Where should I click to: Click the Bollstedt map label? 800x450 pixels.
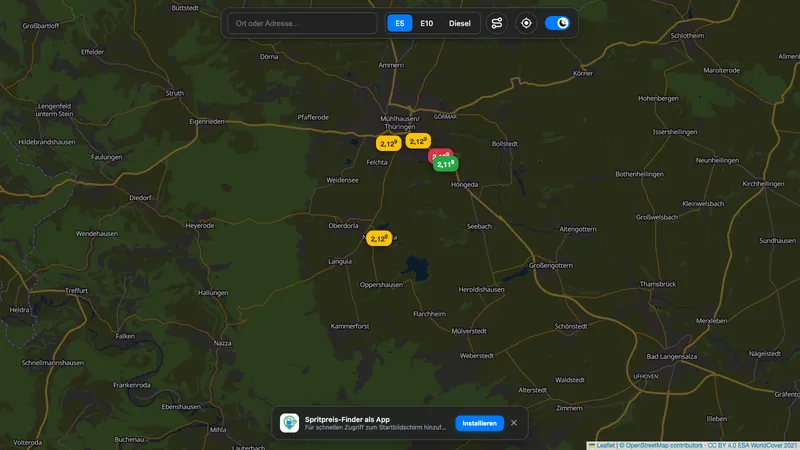(505, 144)
